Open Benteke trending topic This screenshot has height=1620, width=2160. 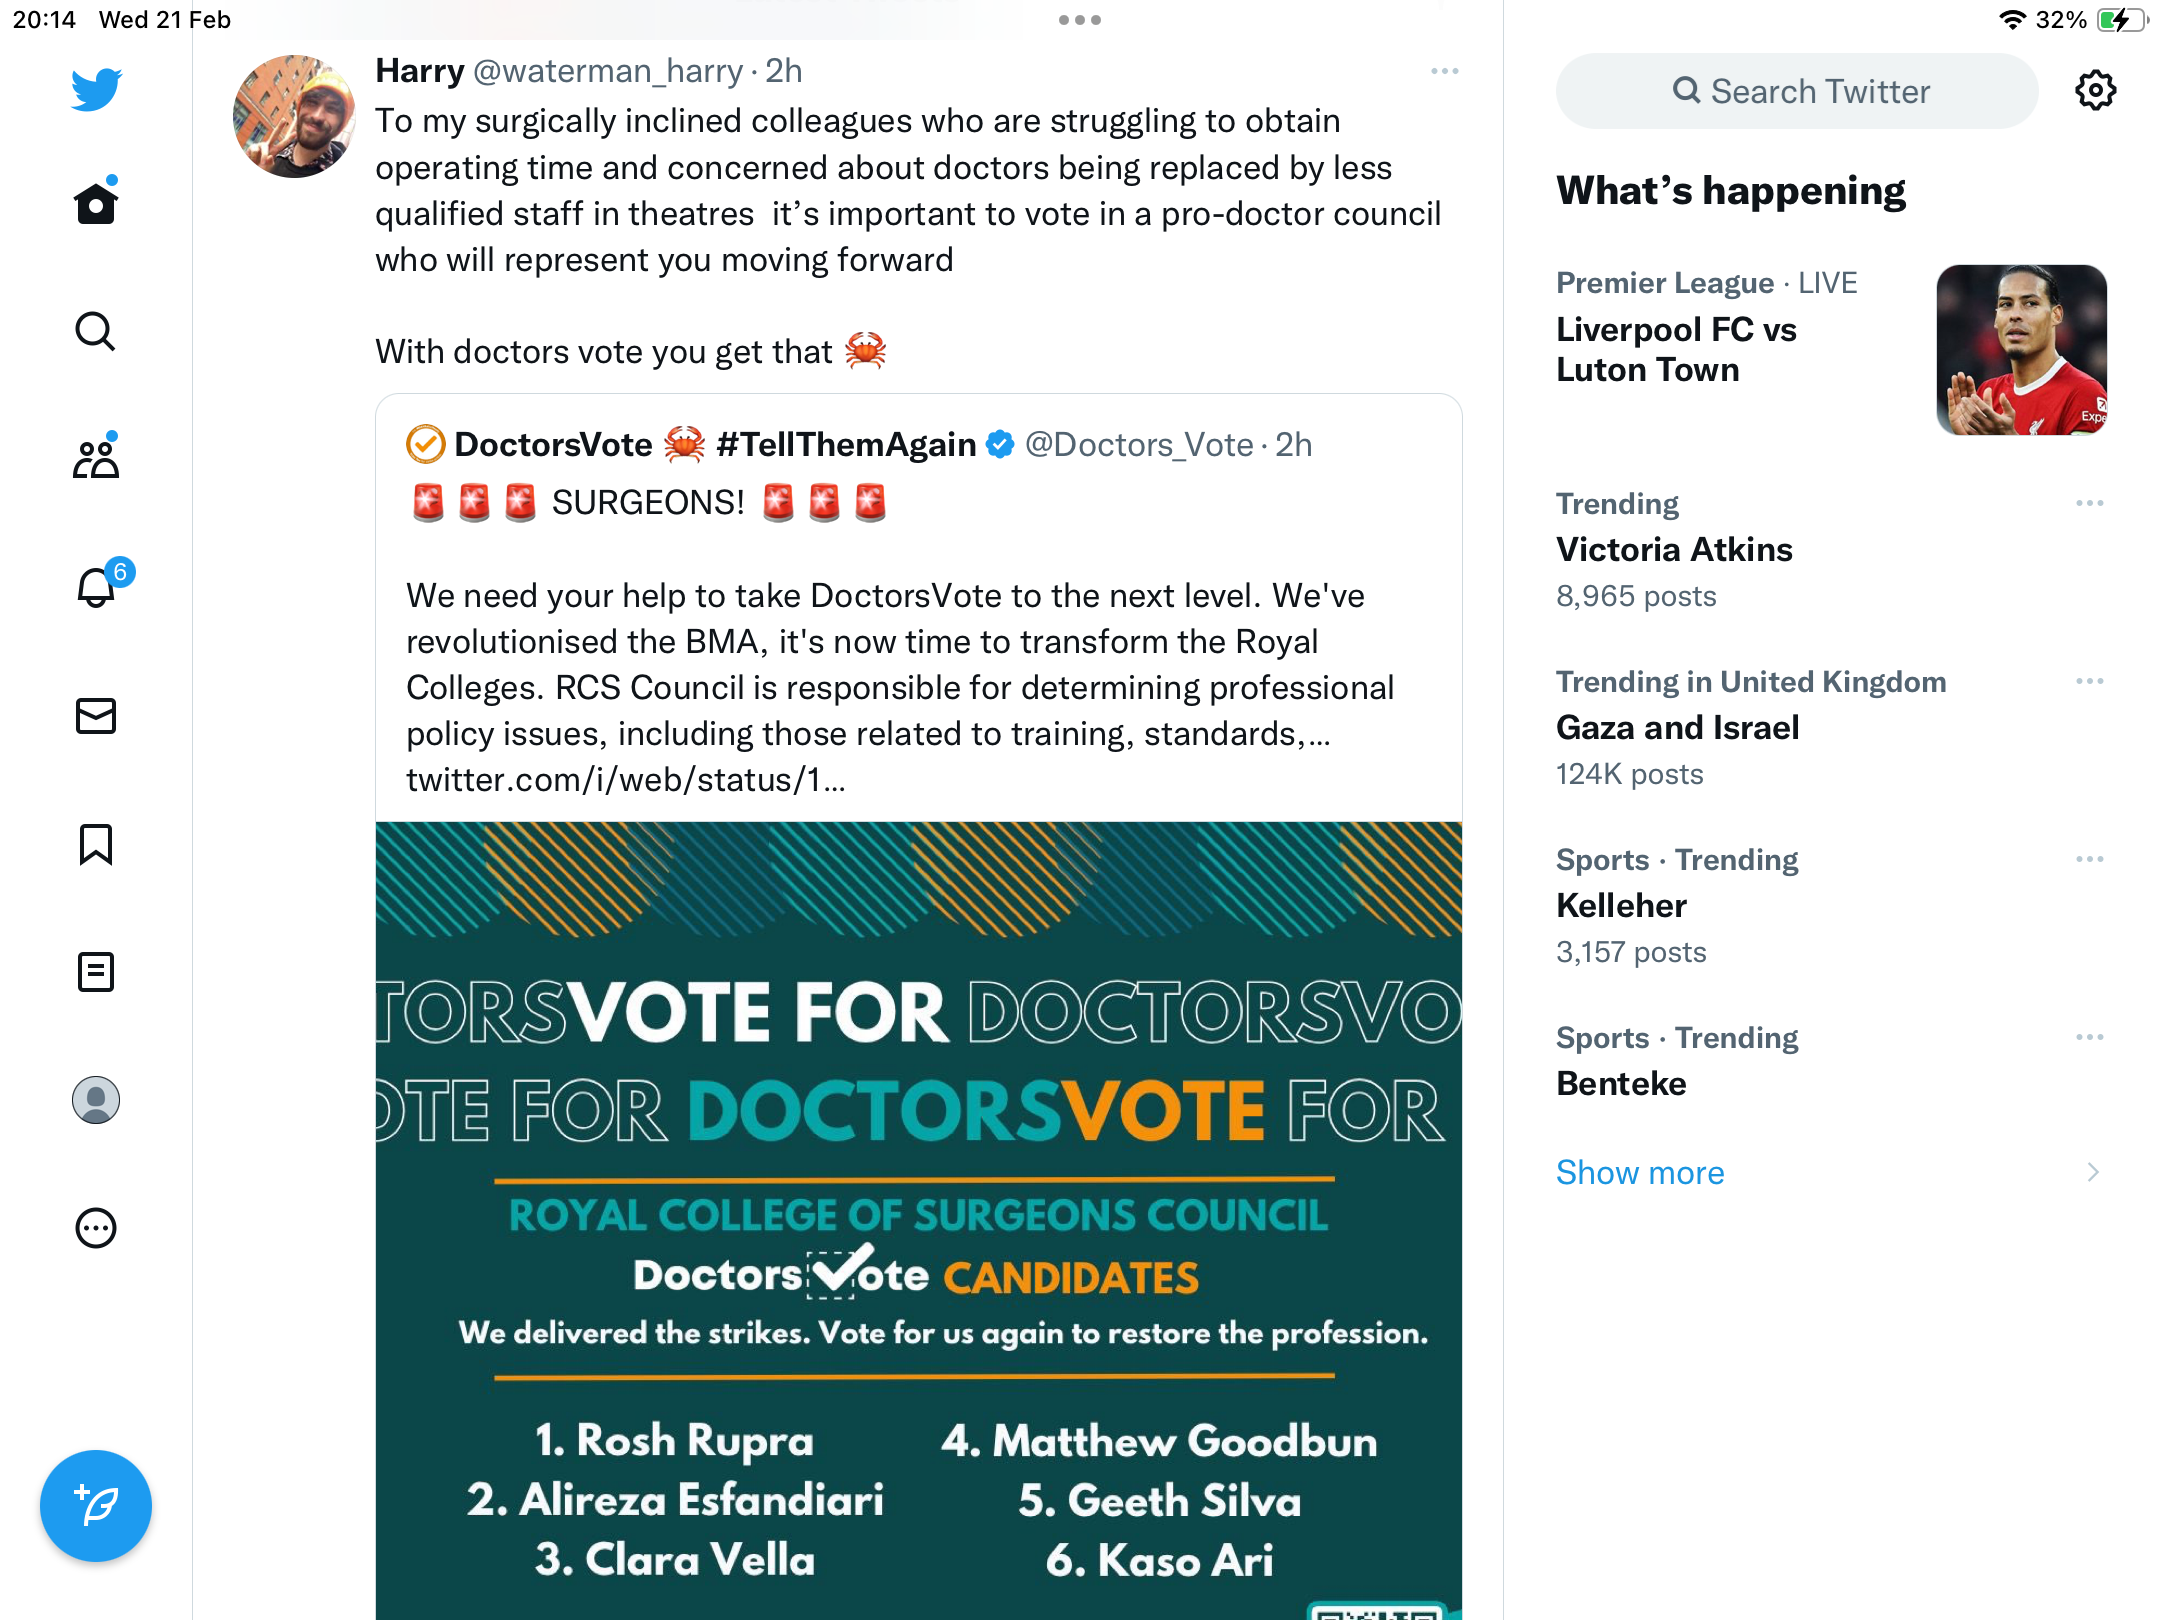[1830, 1062]
